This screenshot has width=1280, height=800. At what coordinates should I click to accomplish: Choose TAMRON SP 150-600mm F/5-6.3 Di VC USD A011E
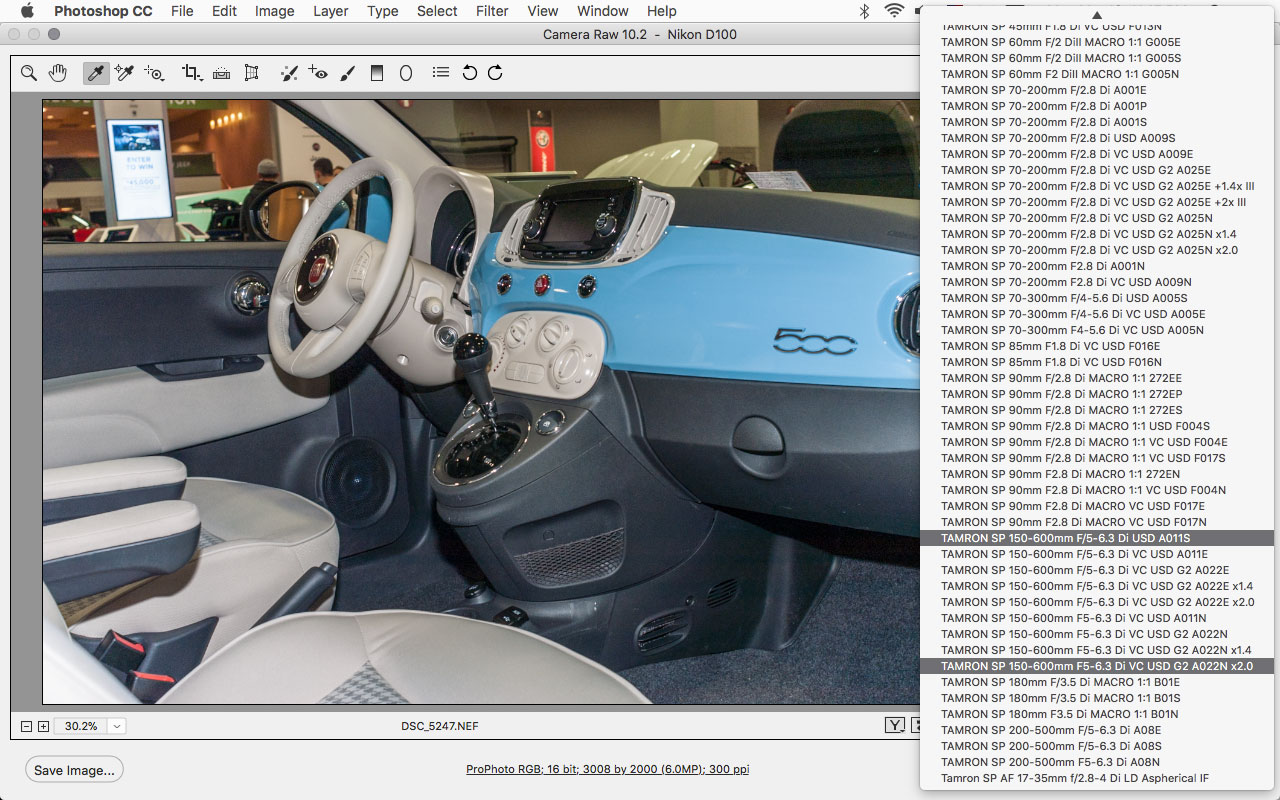tap(1097, 554)
